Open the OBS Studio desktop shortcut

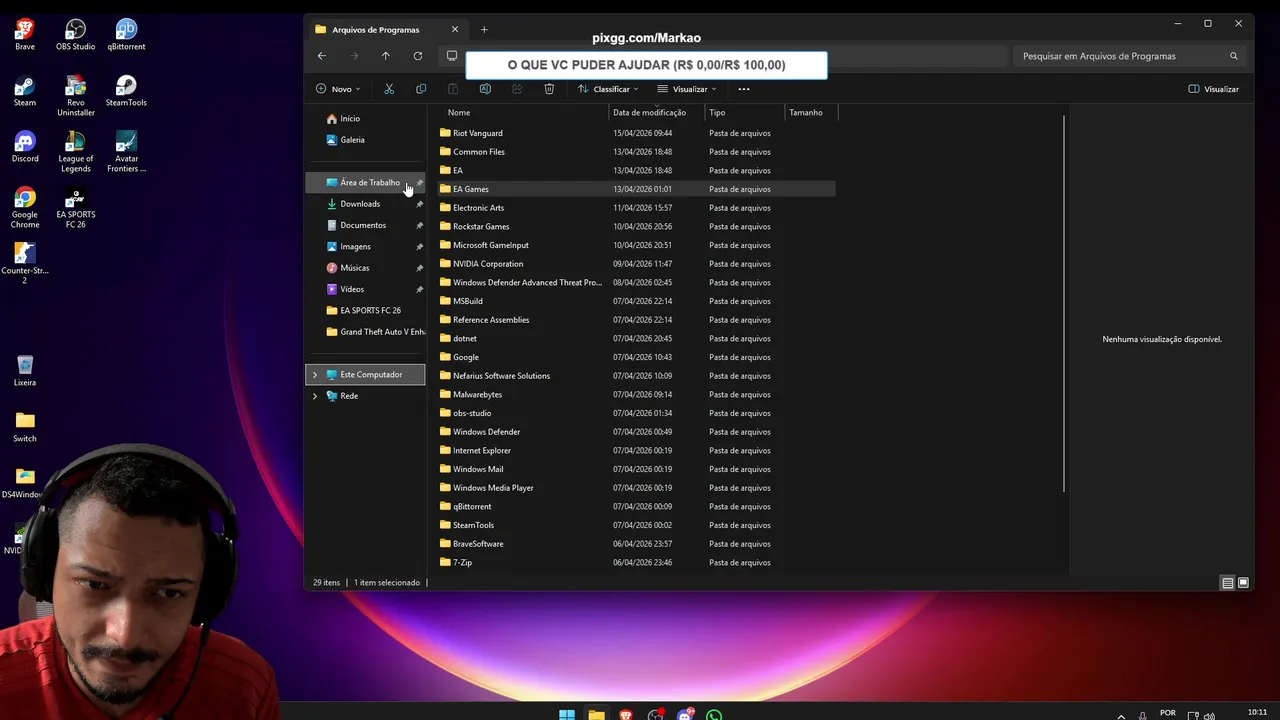pyautogui.click(x=76, y=34)
